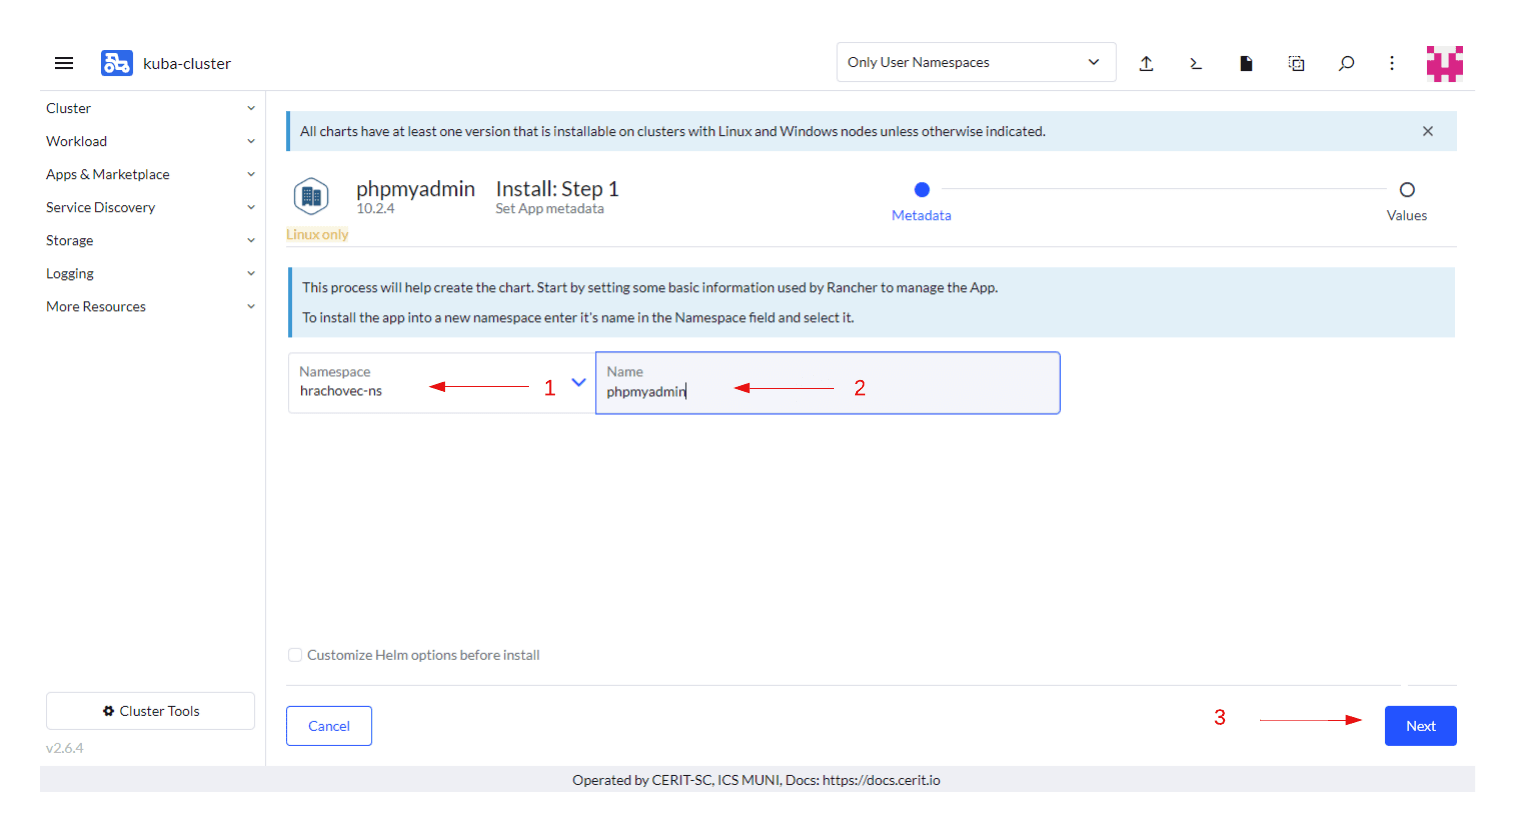The width and height of the screenshot is (1515, 832).
Task: Open the Namespace dropdown selector
Action: (x=578, y=382)
